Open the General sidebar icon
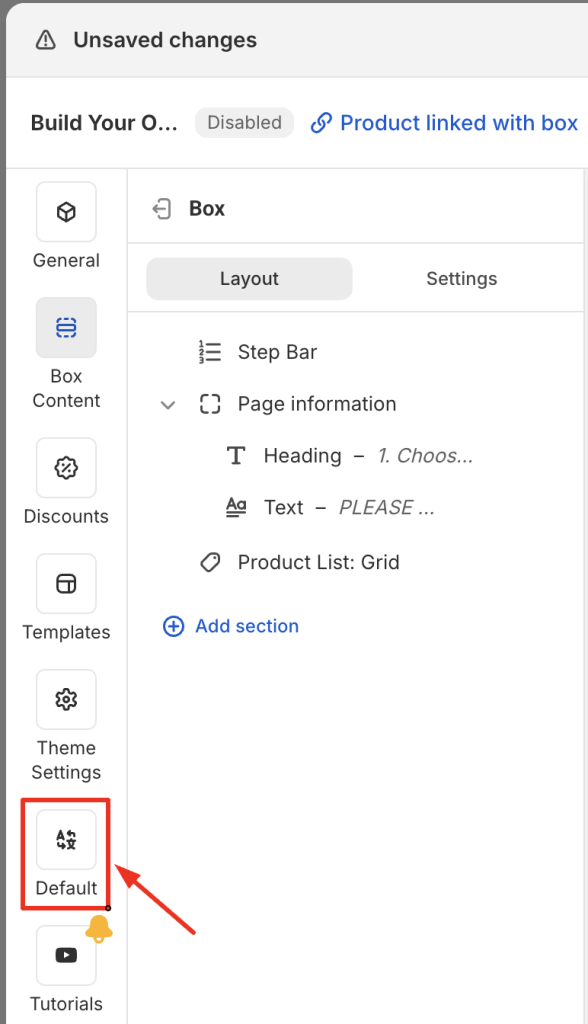Screen dimensions: 588x1024 tap(66, 212)
